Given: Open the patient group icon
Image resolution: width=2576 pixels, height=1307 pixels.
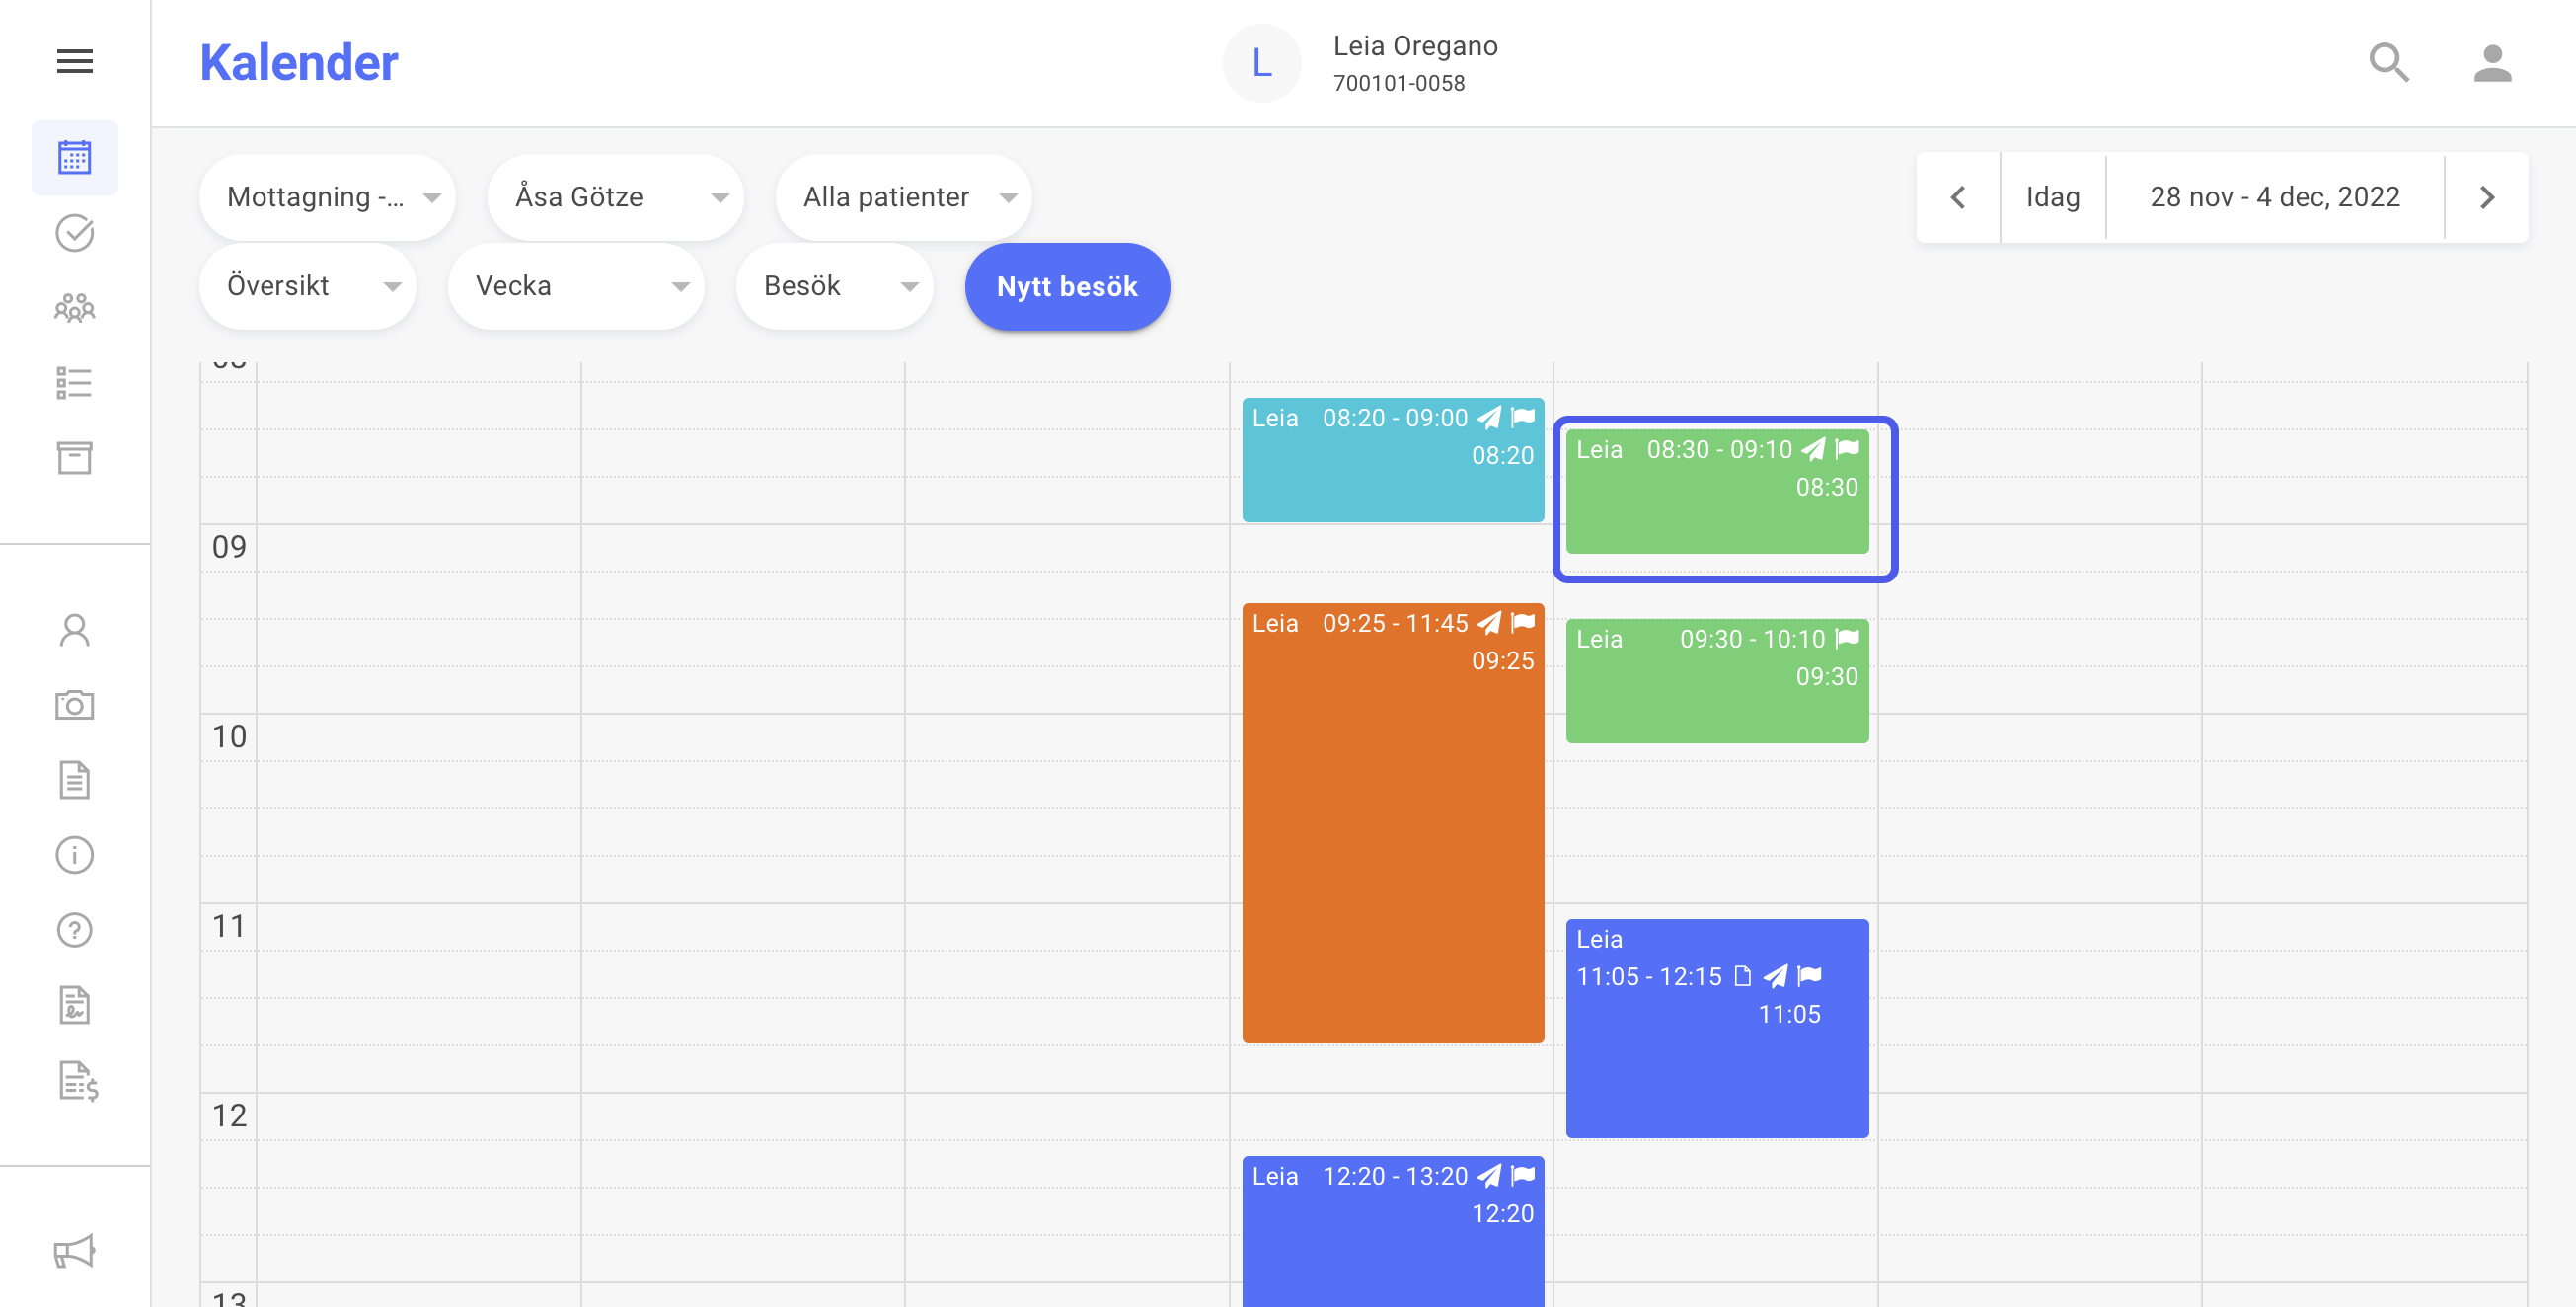Looking at the screenshot, I should (75, 308).
